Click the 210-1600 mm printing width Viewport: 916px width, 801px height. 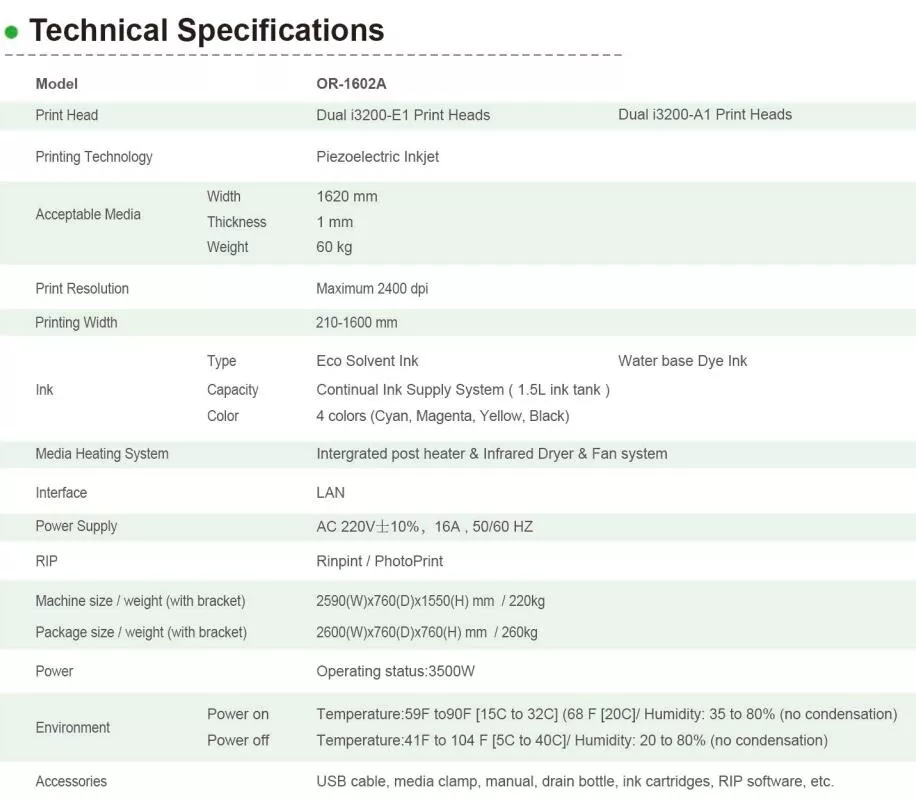tap(356, 323)
